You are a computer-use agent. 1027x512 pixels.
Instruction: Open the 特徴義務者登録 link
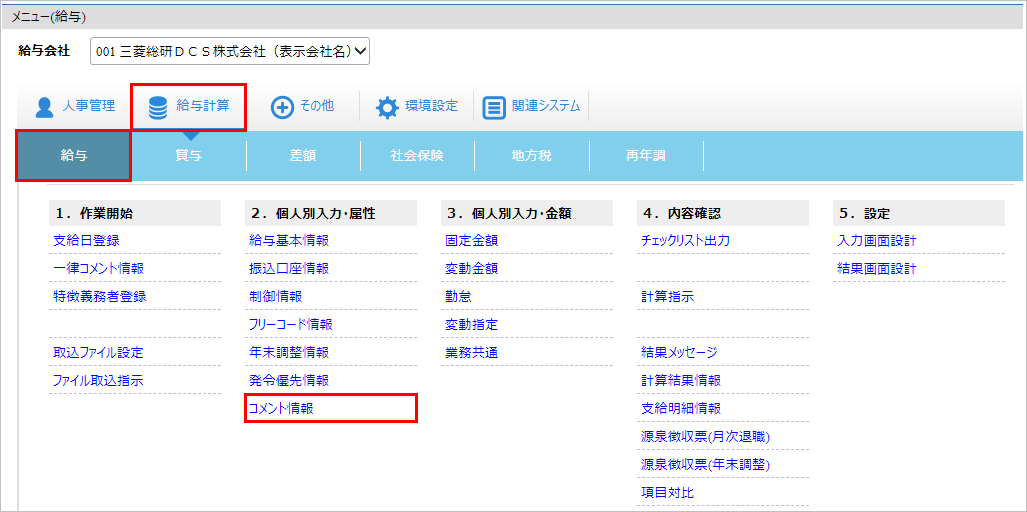[x=100, y=296]
